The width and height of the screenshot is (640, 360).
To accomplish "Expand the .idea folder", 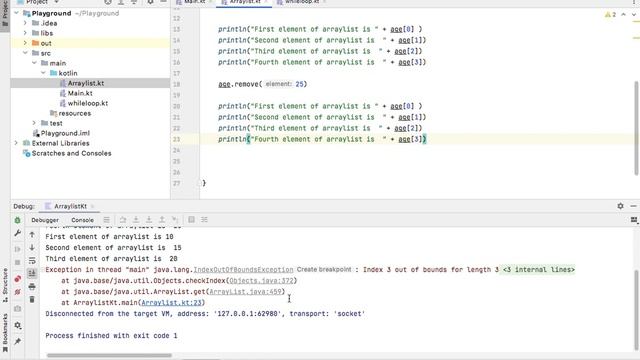I will [25, 23].
